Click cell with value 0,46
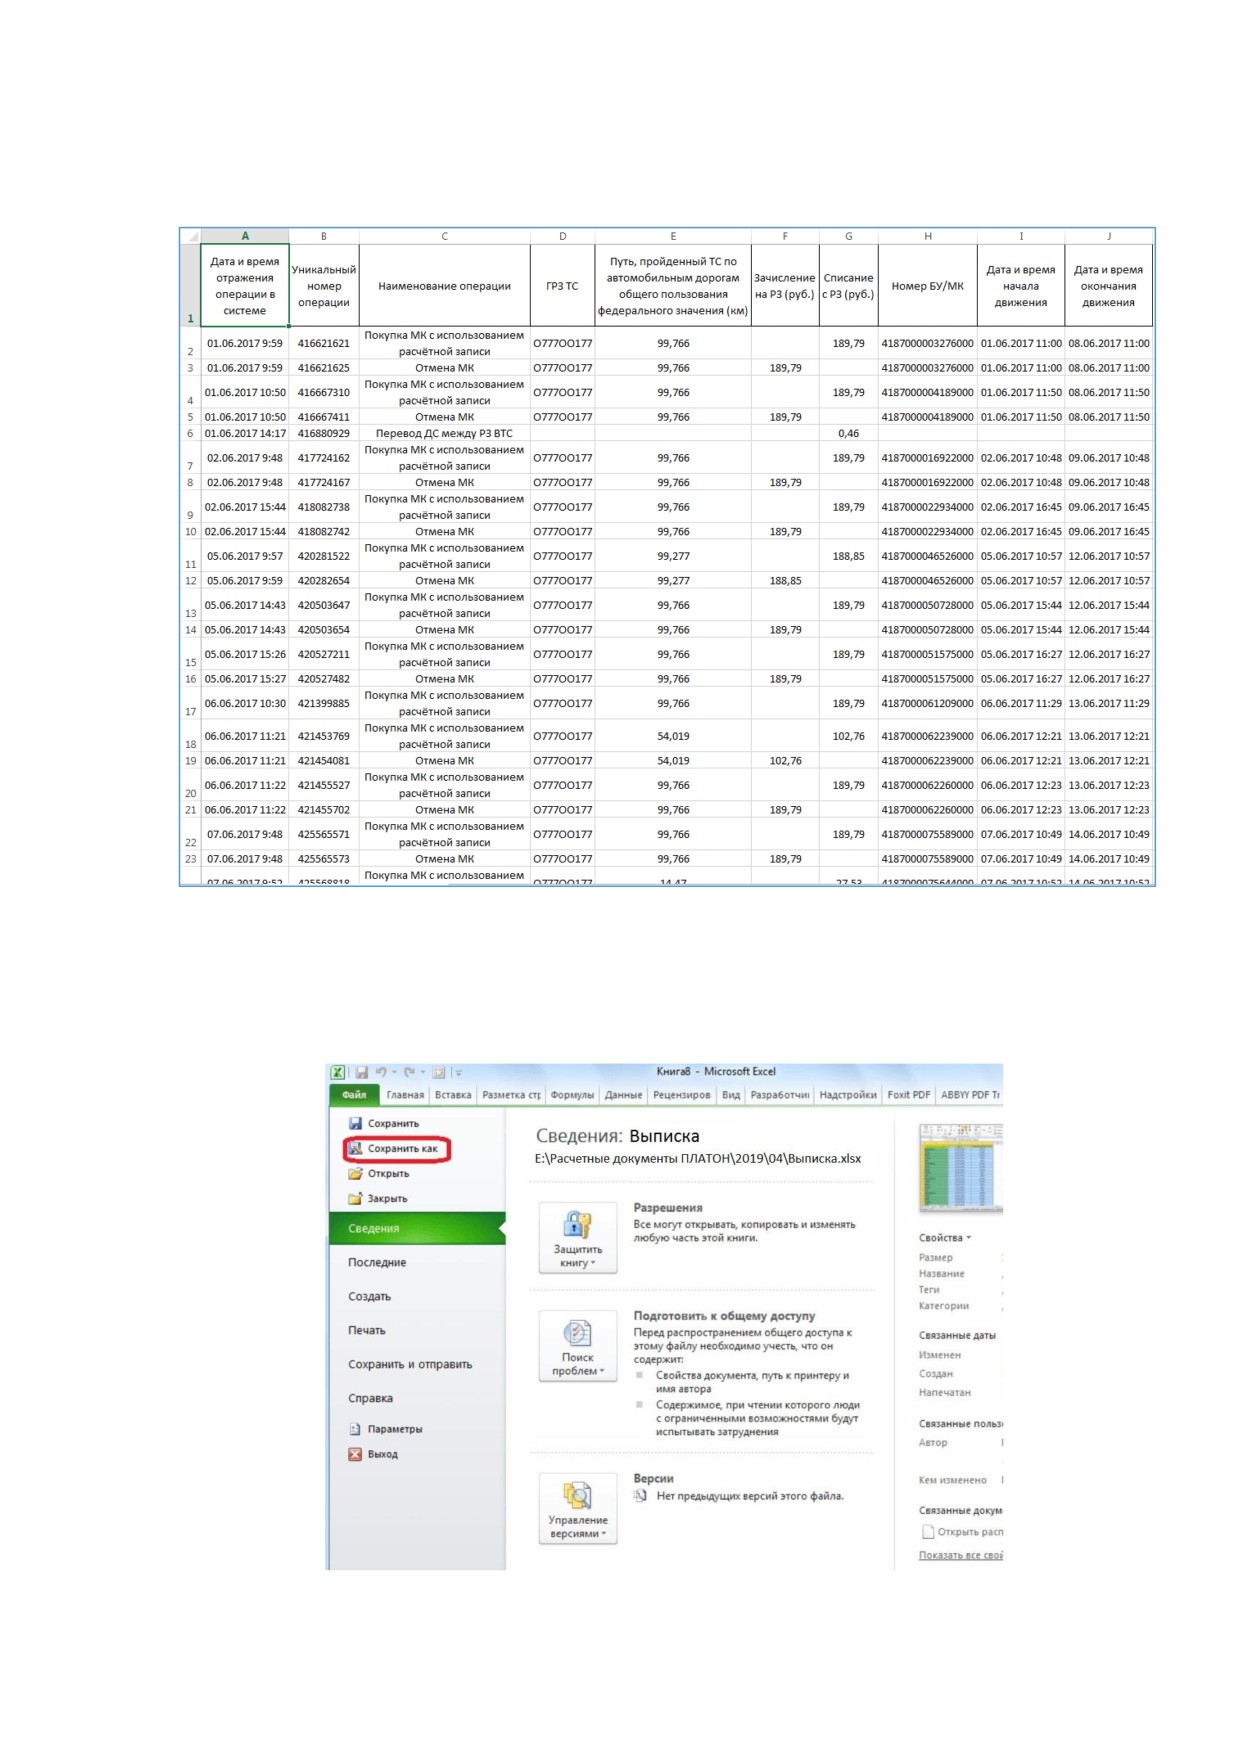The height and width of the screenshot is (1752, 1239). tap(848, 434)
